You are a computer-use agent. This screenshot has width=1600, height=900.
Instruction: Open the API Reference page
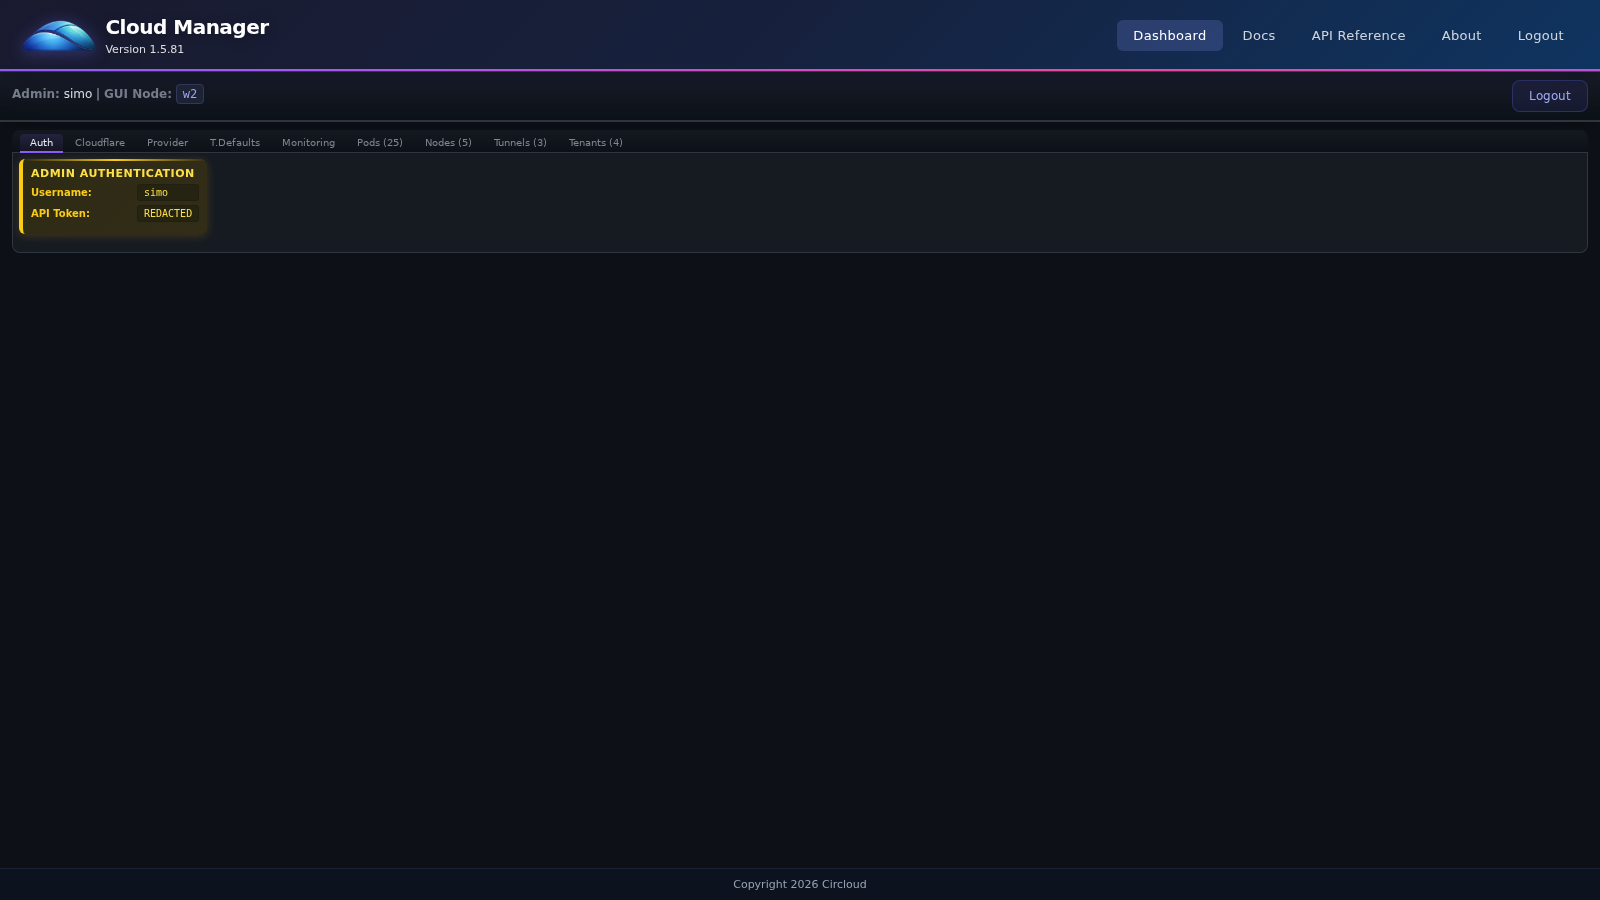pyautogui.click(x=1357, y=35)
